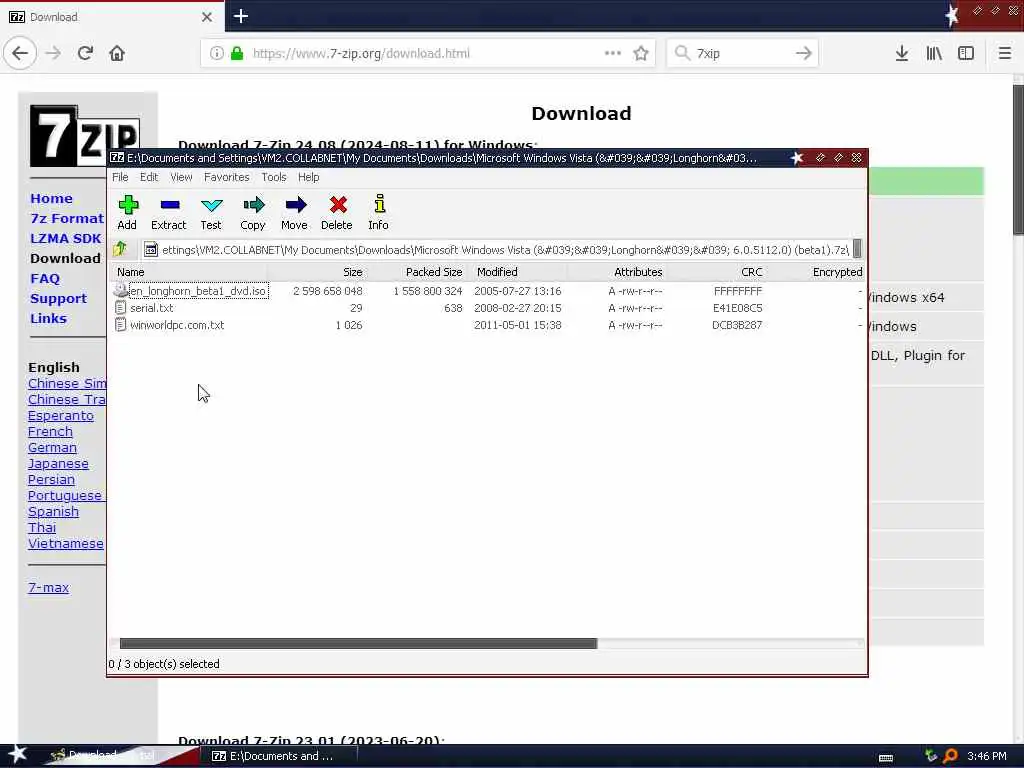The height and width of the screenshot is (768, 1024).
Task: Switch site language to French
Action: [x=50, y=432]
